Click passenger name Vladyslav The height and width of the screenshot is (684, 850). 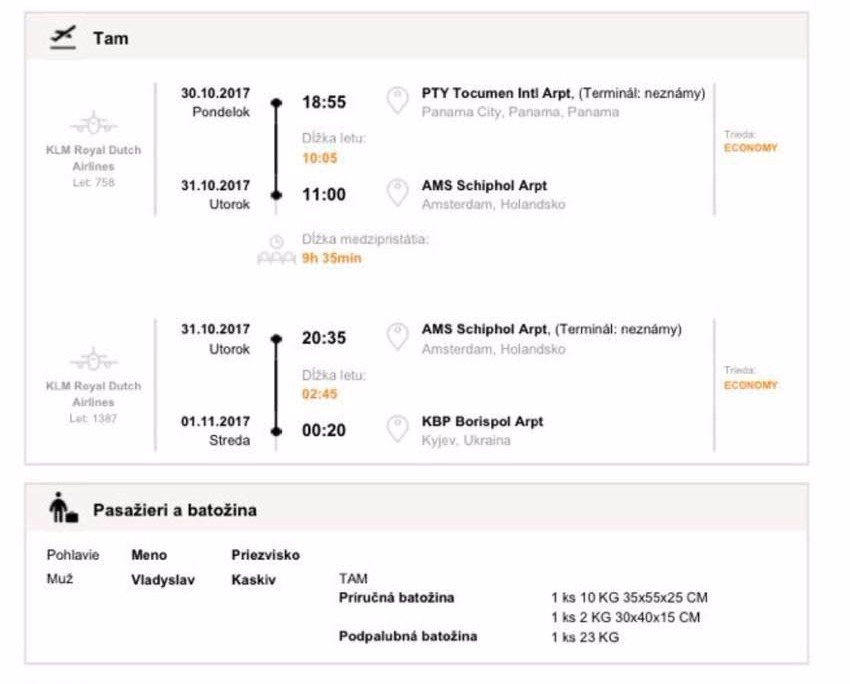163,579
